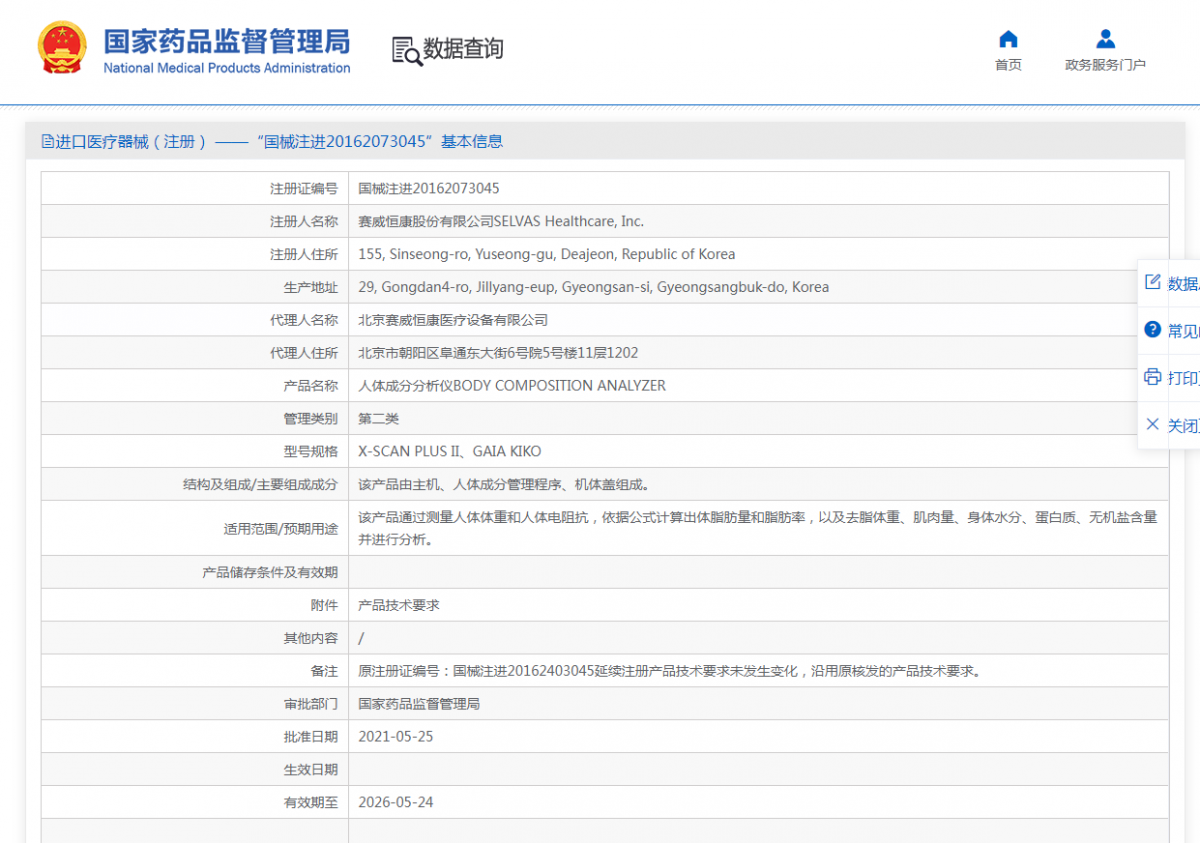
Task: Click 北京赛威恒康医疗设备有限公司 agent name
Action: click(453, 320)
